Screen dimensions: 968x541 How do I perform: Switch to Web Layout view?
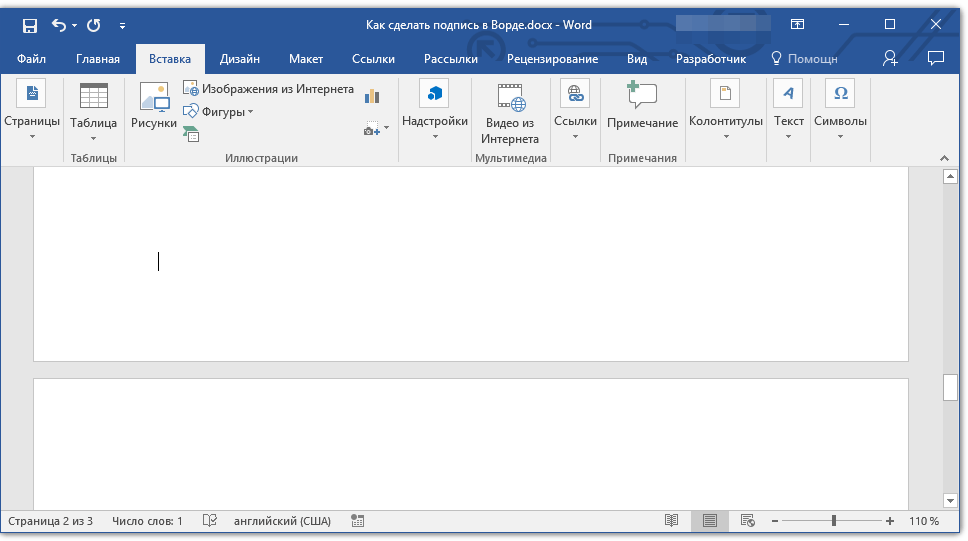pos(747,521)
